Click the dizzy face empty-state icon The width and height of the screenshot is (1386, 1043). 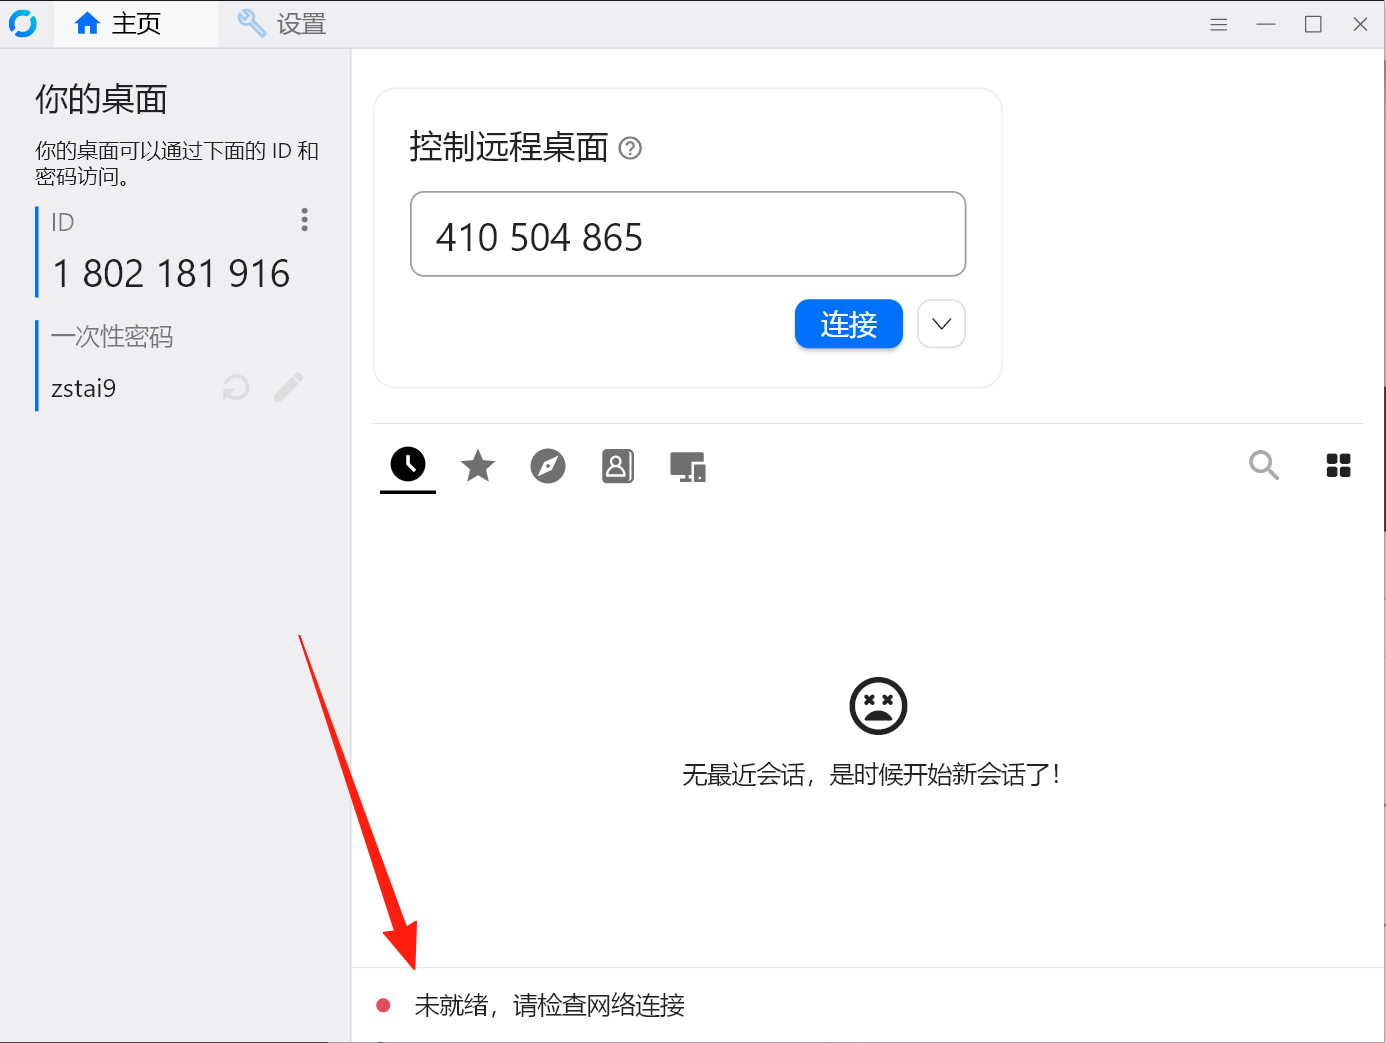(878, 706)
